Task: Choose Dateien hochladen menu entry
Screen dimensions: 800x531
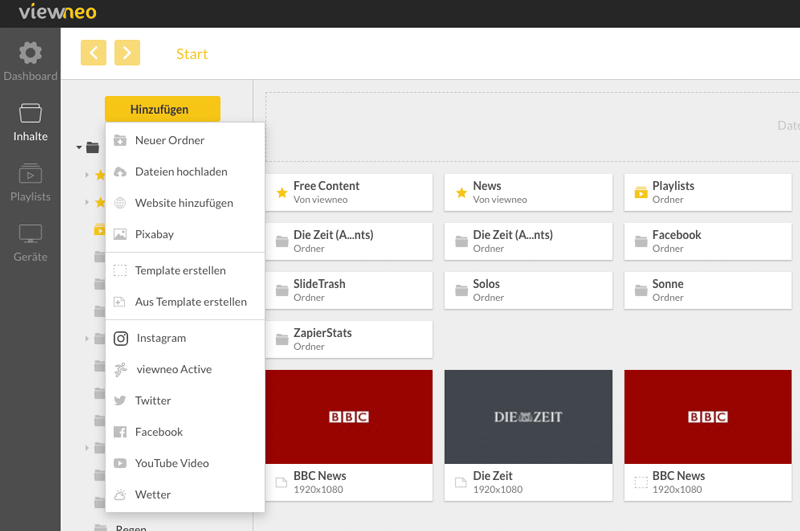Action: click(185, 172)
